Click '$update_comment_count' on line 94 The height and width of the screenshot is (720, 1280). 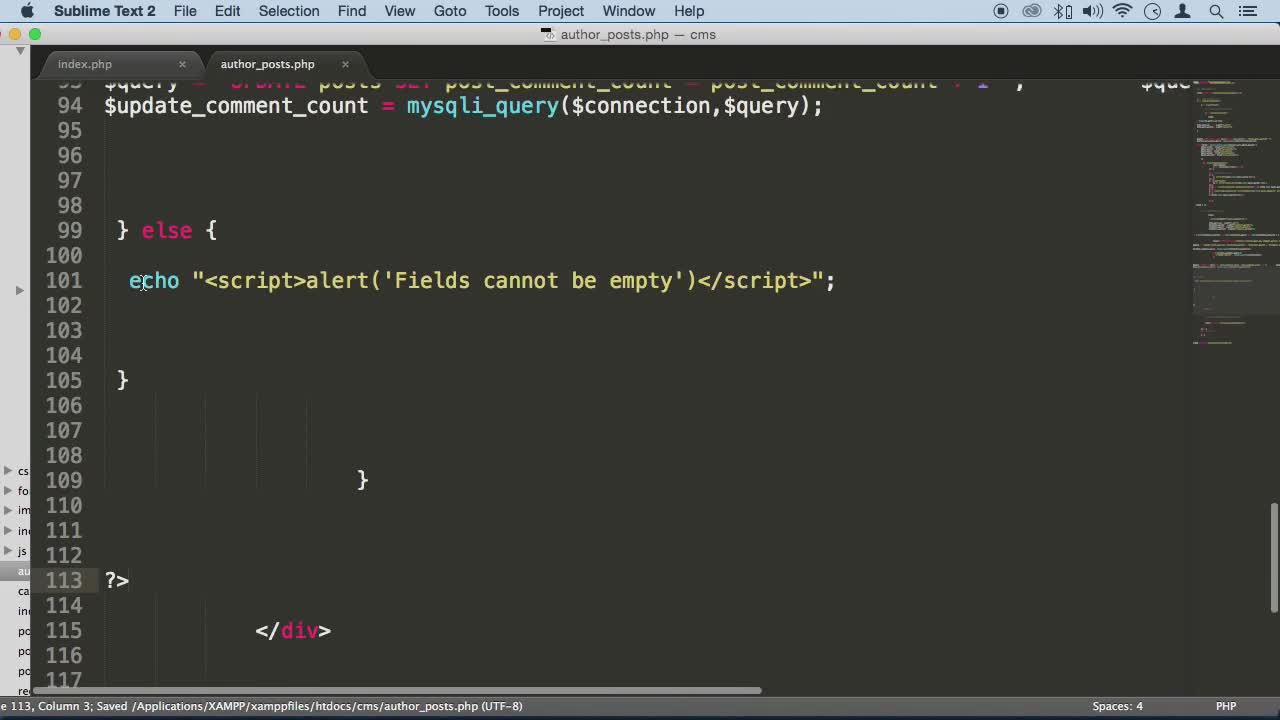click(x=236, y=106)
